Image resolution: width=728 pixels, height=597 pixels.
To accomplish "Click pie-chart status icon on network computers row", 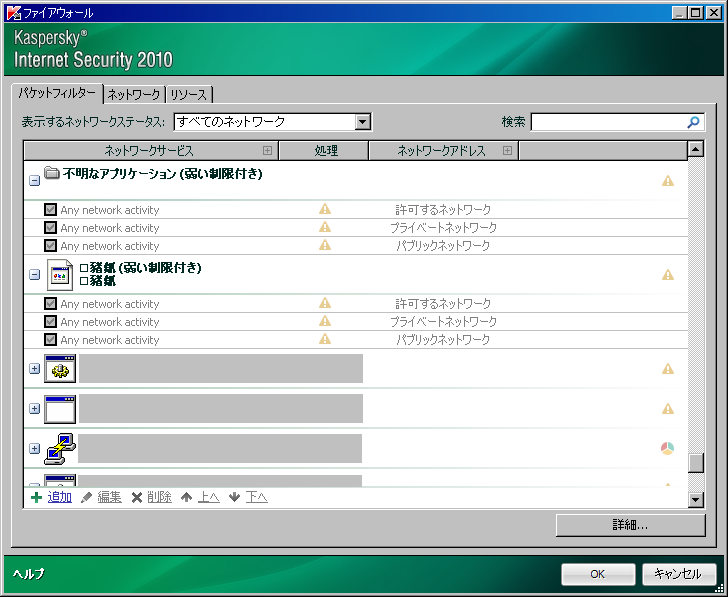I will (x=668, y=448).
